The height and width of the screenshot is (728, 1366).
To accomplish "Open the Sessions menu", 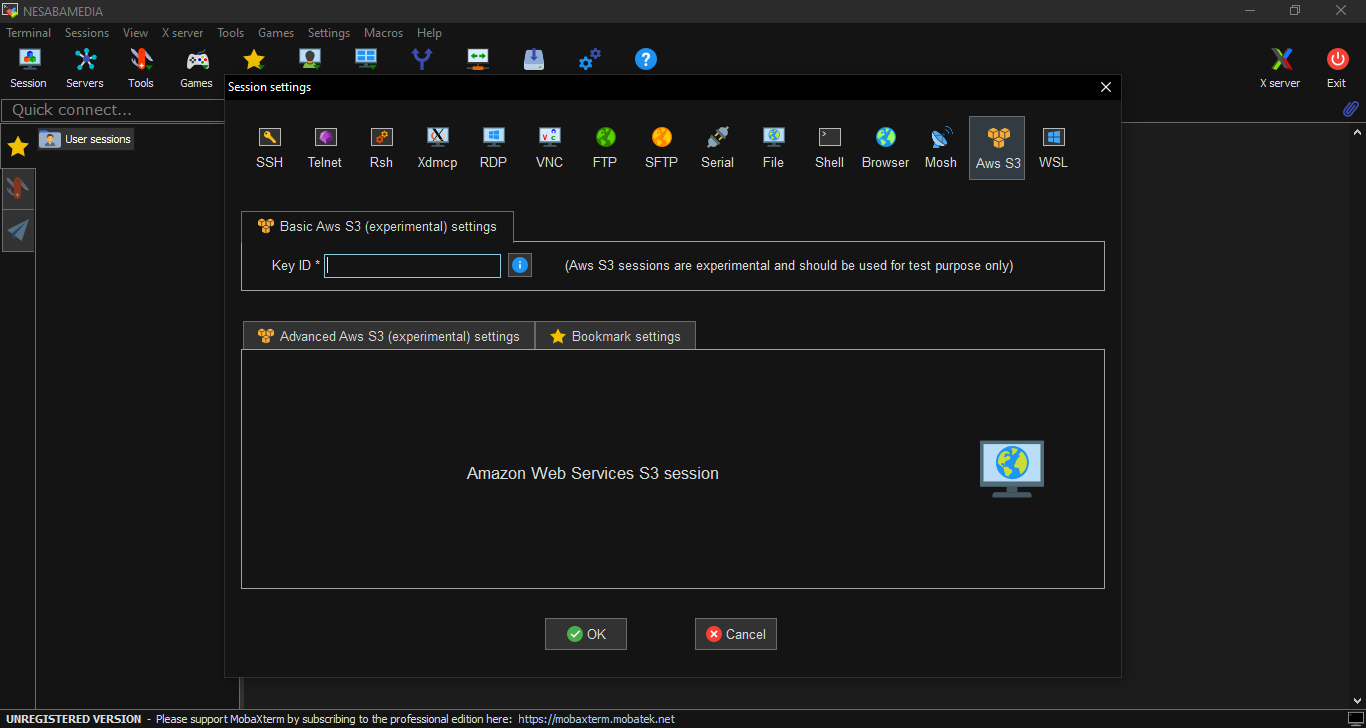I will coord(87,33).
